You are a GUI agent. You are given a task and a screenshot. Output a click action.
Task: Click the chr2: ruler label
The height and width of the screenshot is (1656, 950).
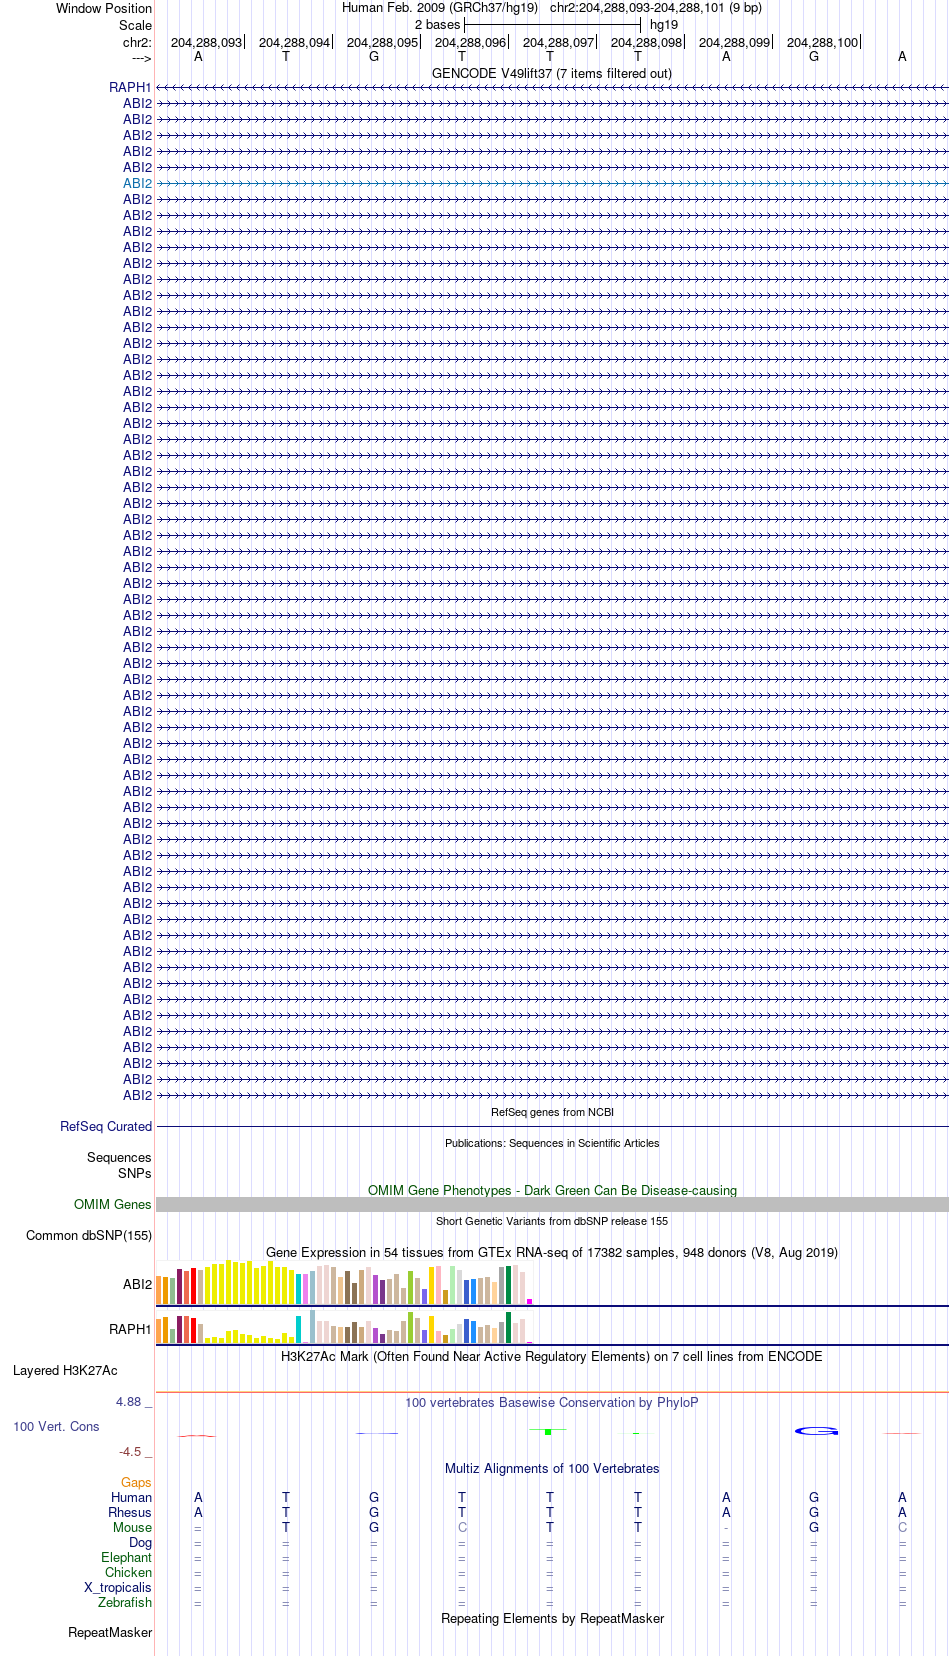click(137, 42)
